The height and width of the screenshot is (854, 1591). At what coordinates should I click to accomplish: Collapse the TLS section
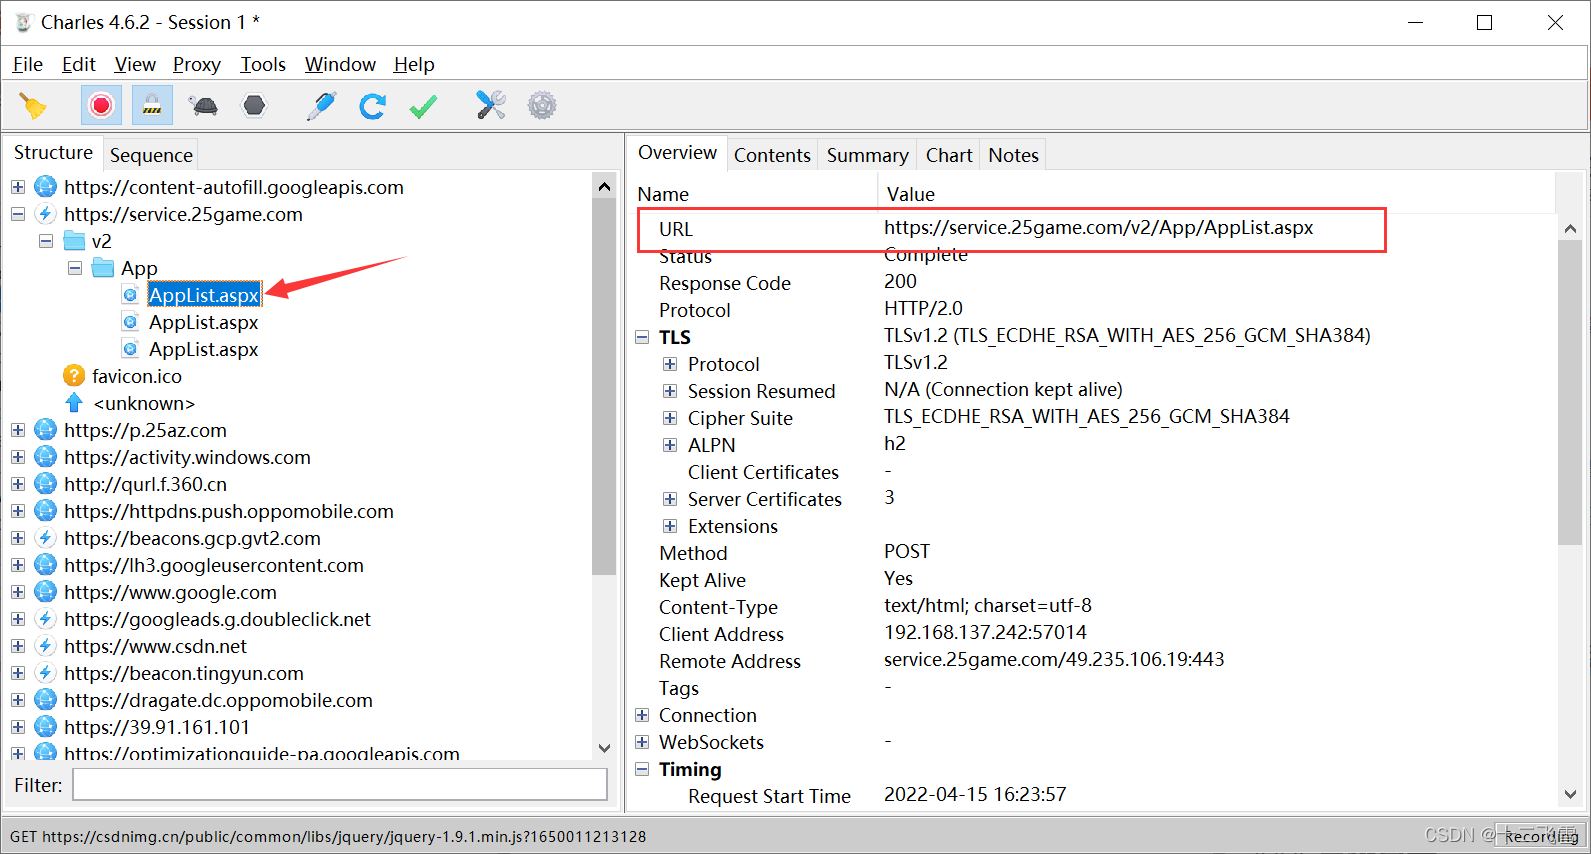coord(642,337)
